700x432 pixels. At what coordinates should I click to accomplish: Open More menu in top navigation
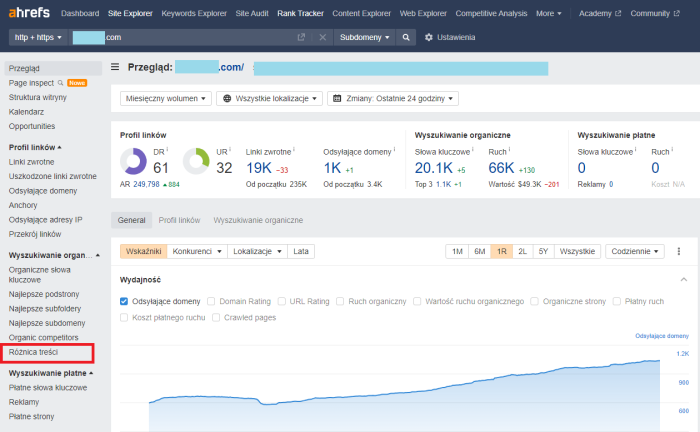[549, 13]
